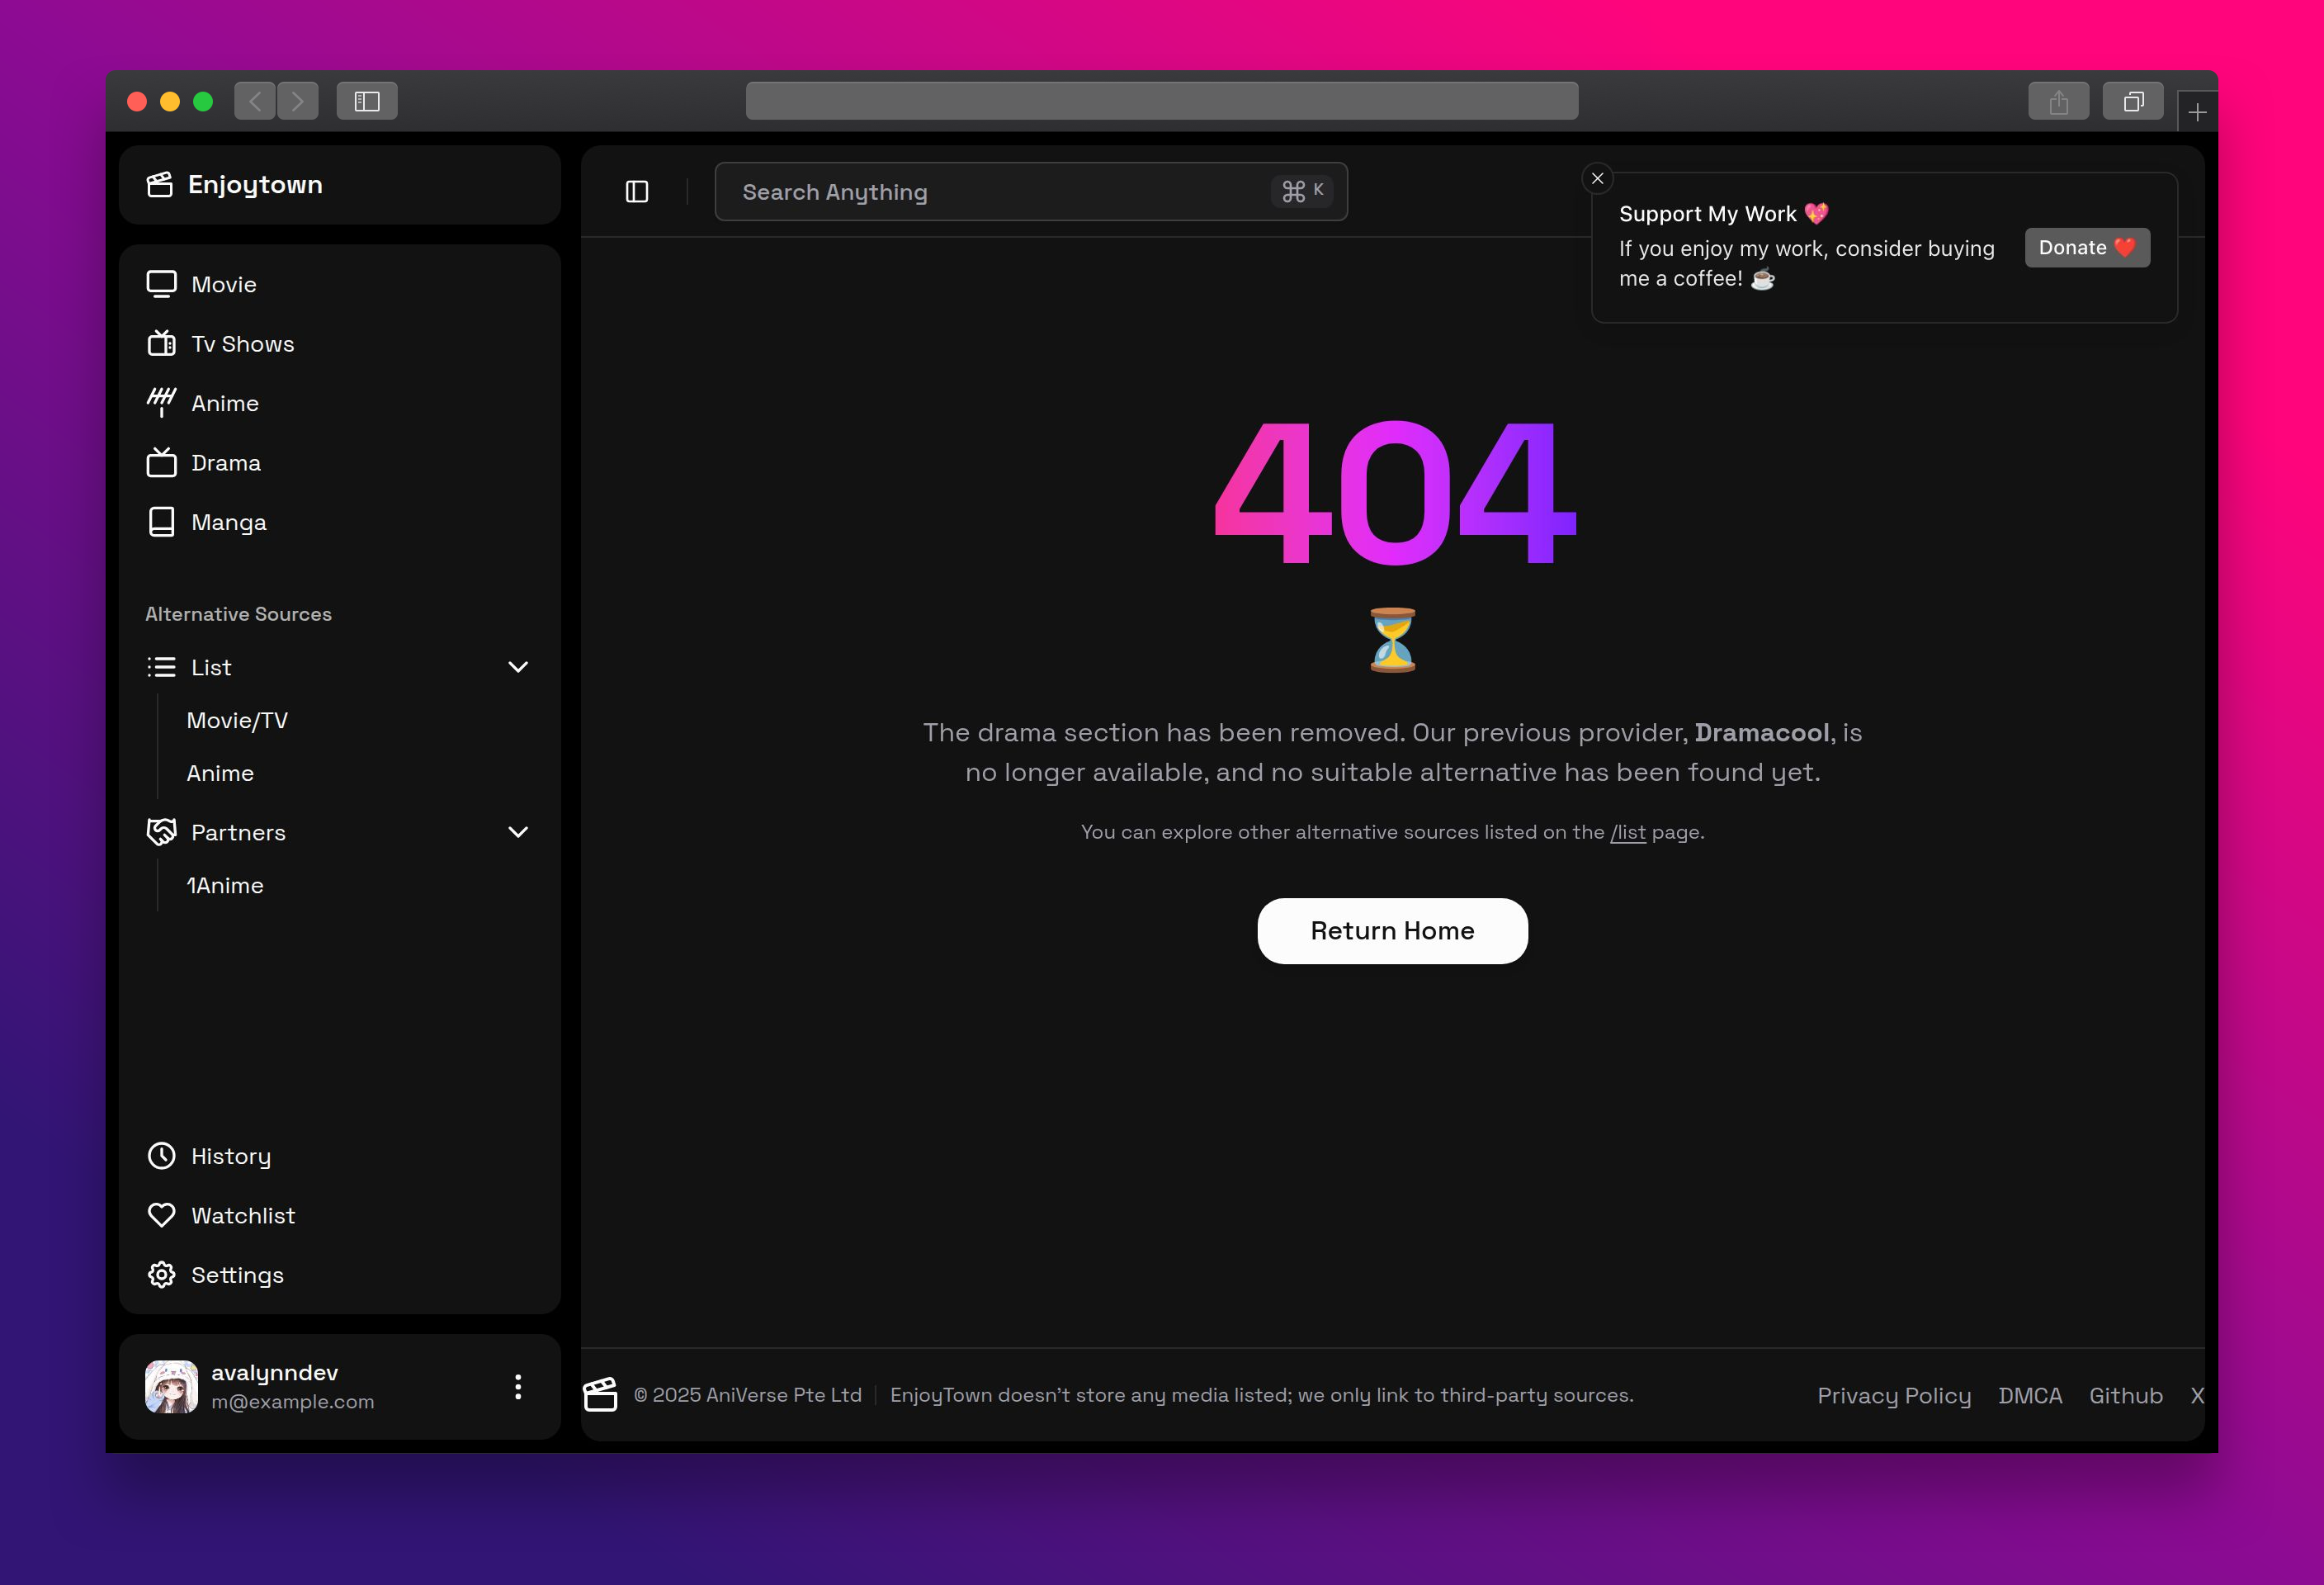Open History from the sidebar
This screenshot has height=1585, width=2324.
[x=340, y=1156]
